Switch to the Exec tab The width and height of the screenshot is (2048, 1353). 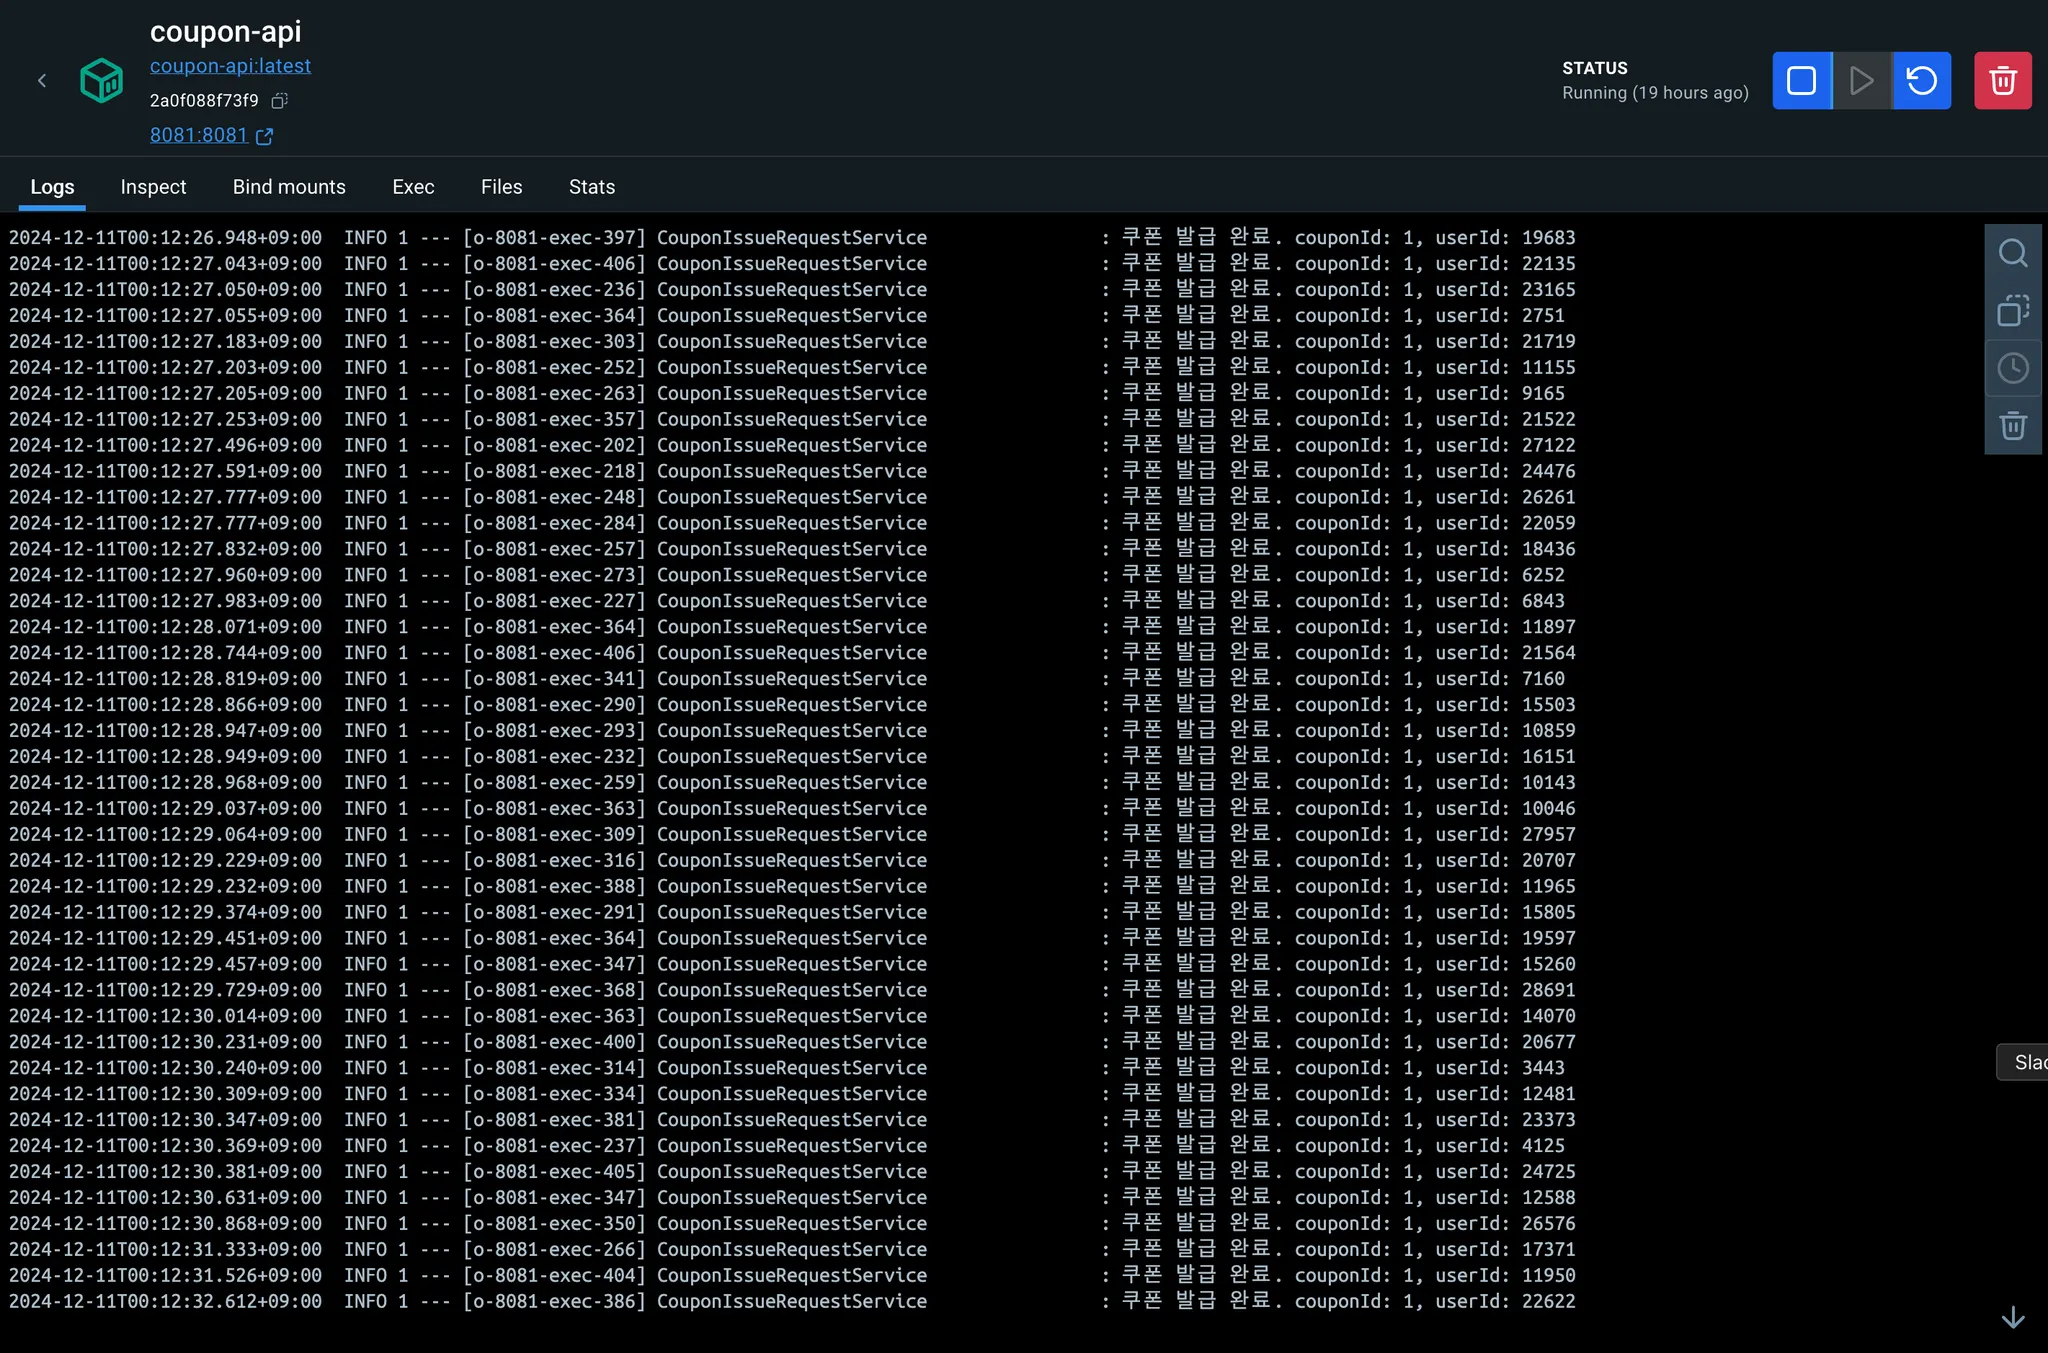tap(413, 187)
